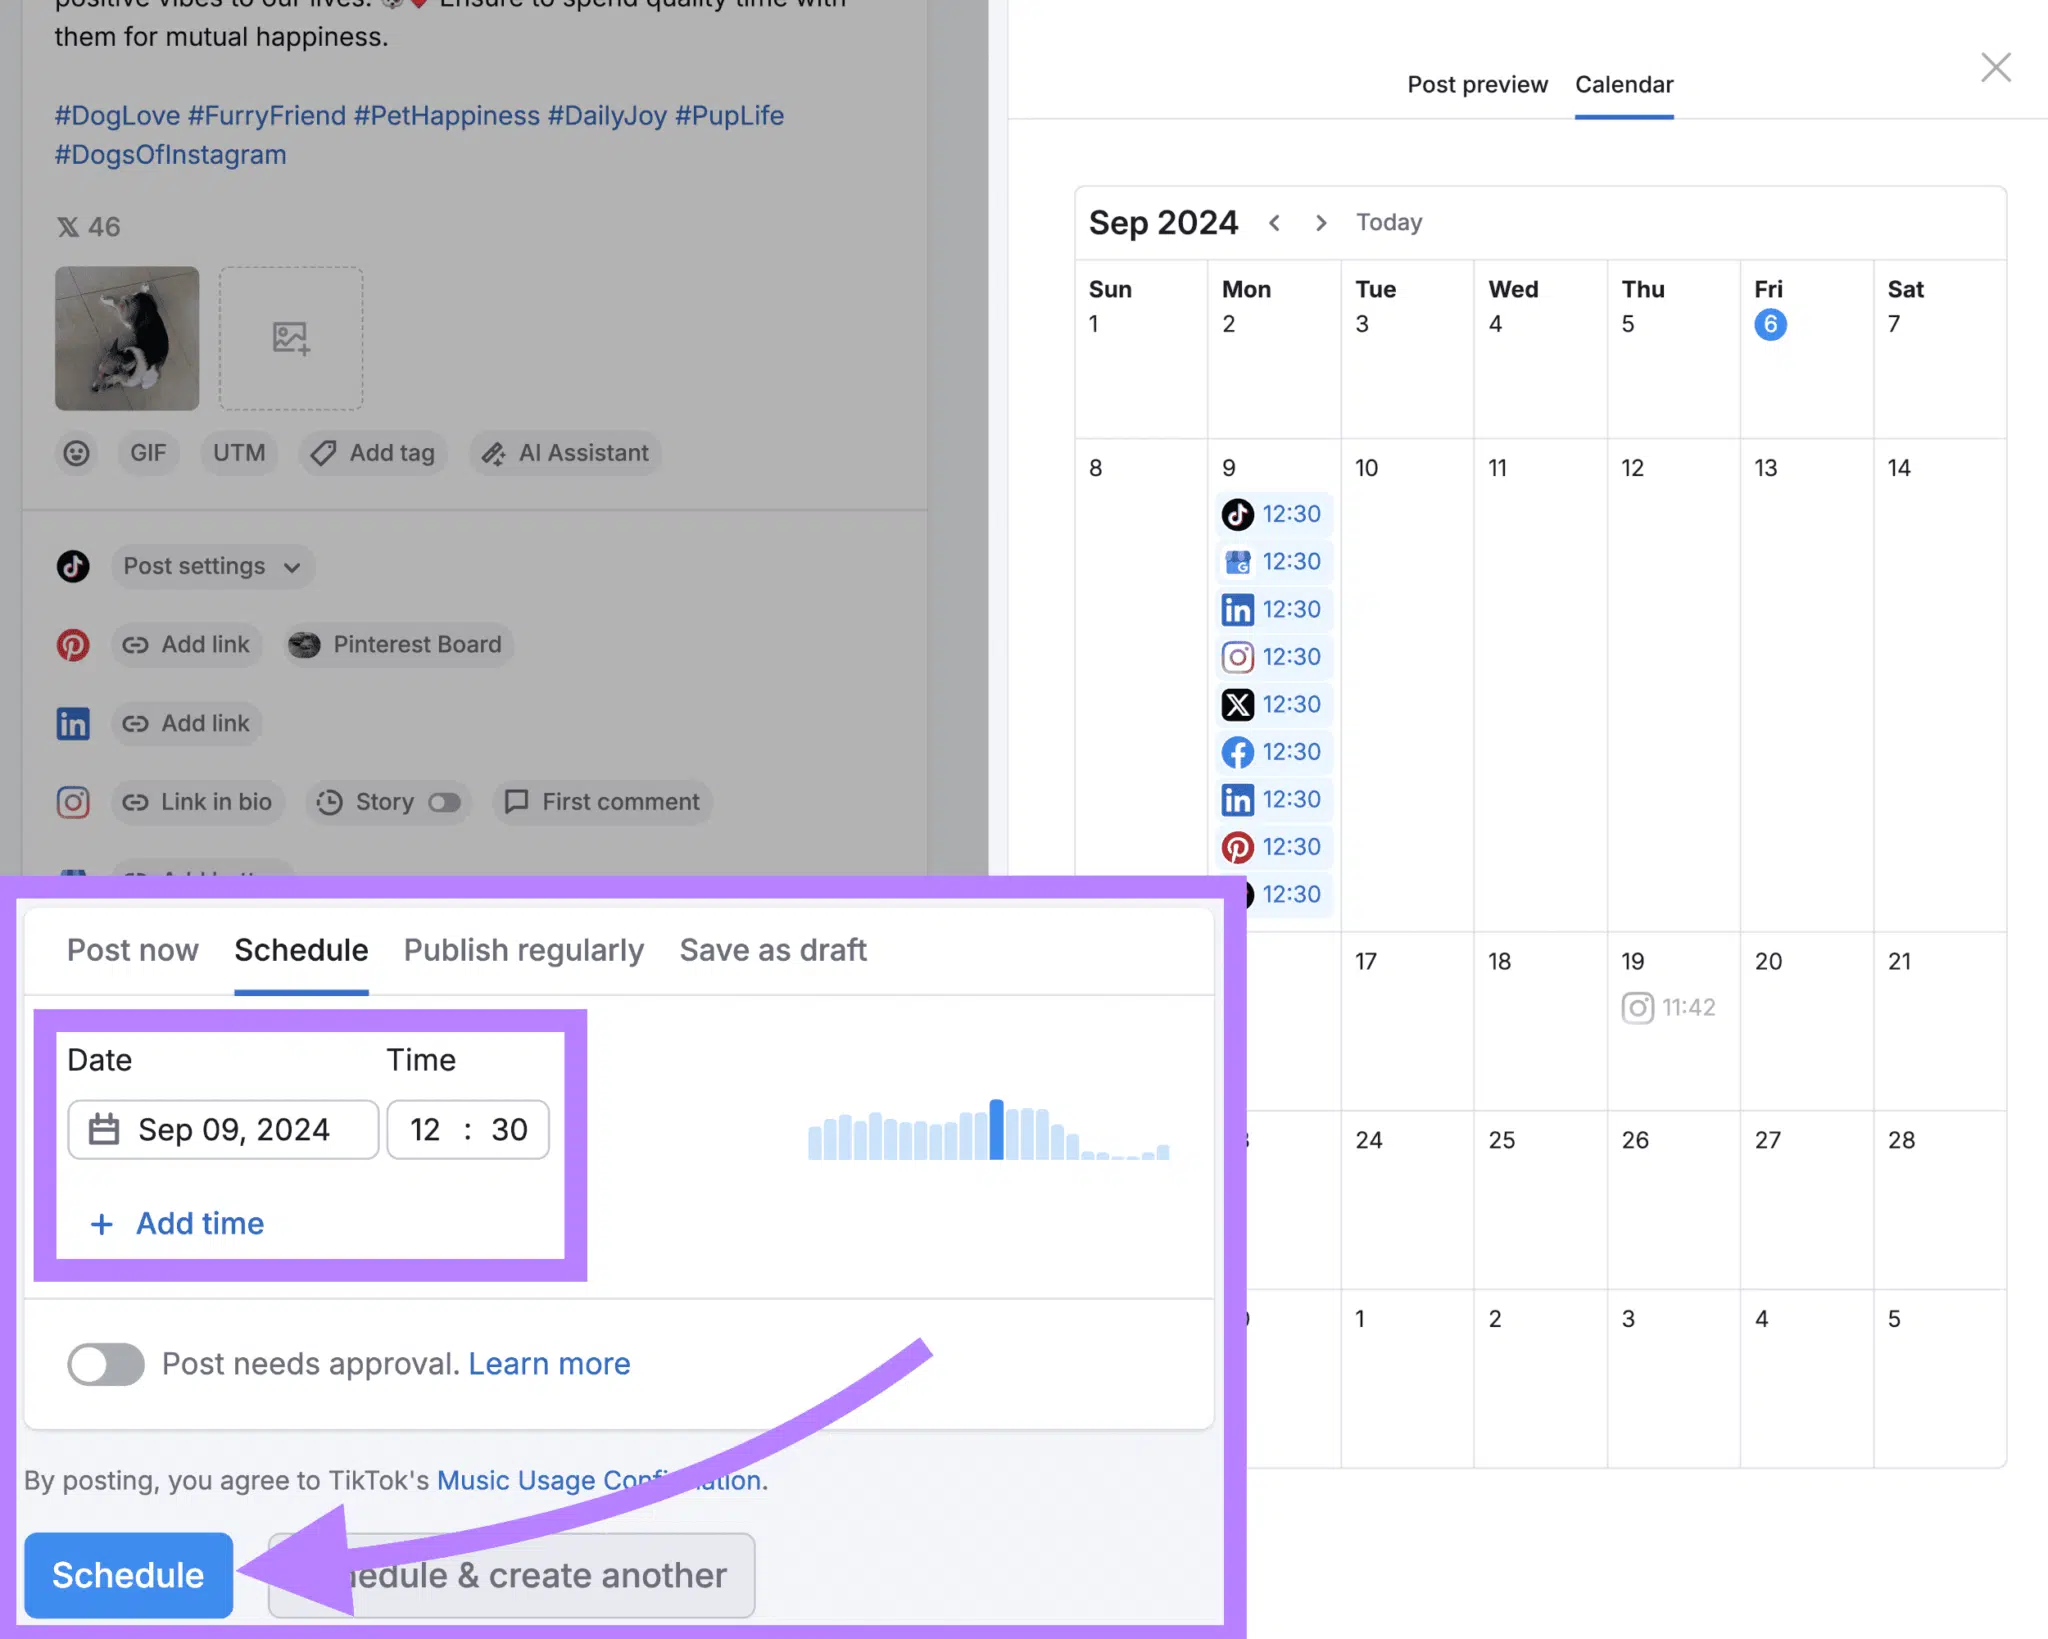Image resolution: width=2048 pixels, height=1639 pixels.
Task: Select day 25 in the calendar
Action: click(x=1501, y=1140)
